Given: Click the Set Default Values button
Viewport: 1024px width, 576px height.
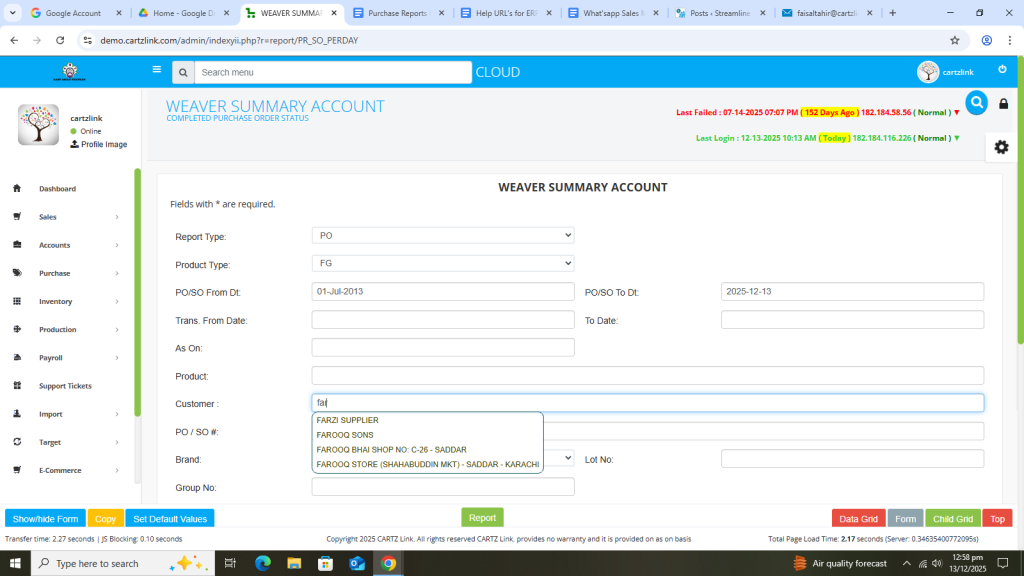Looking at the screenshot, I should click(170, 519).
